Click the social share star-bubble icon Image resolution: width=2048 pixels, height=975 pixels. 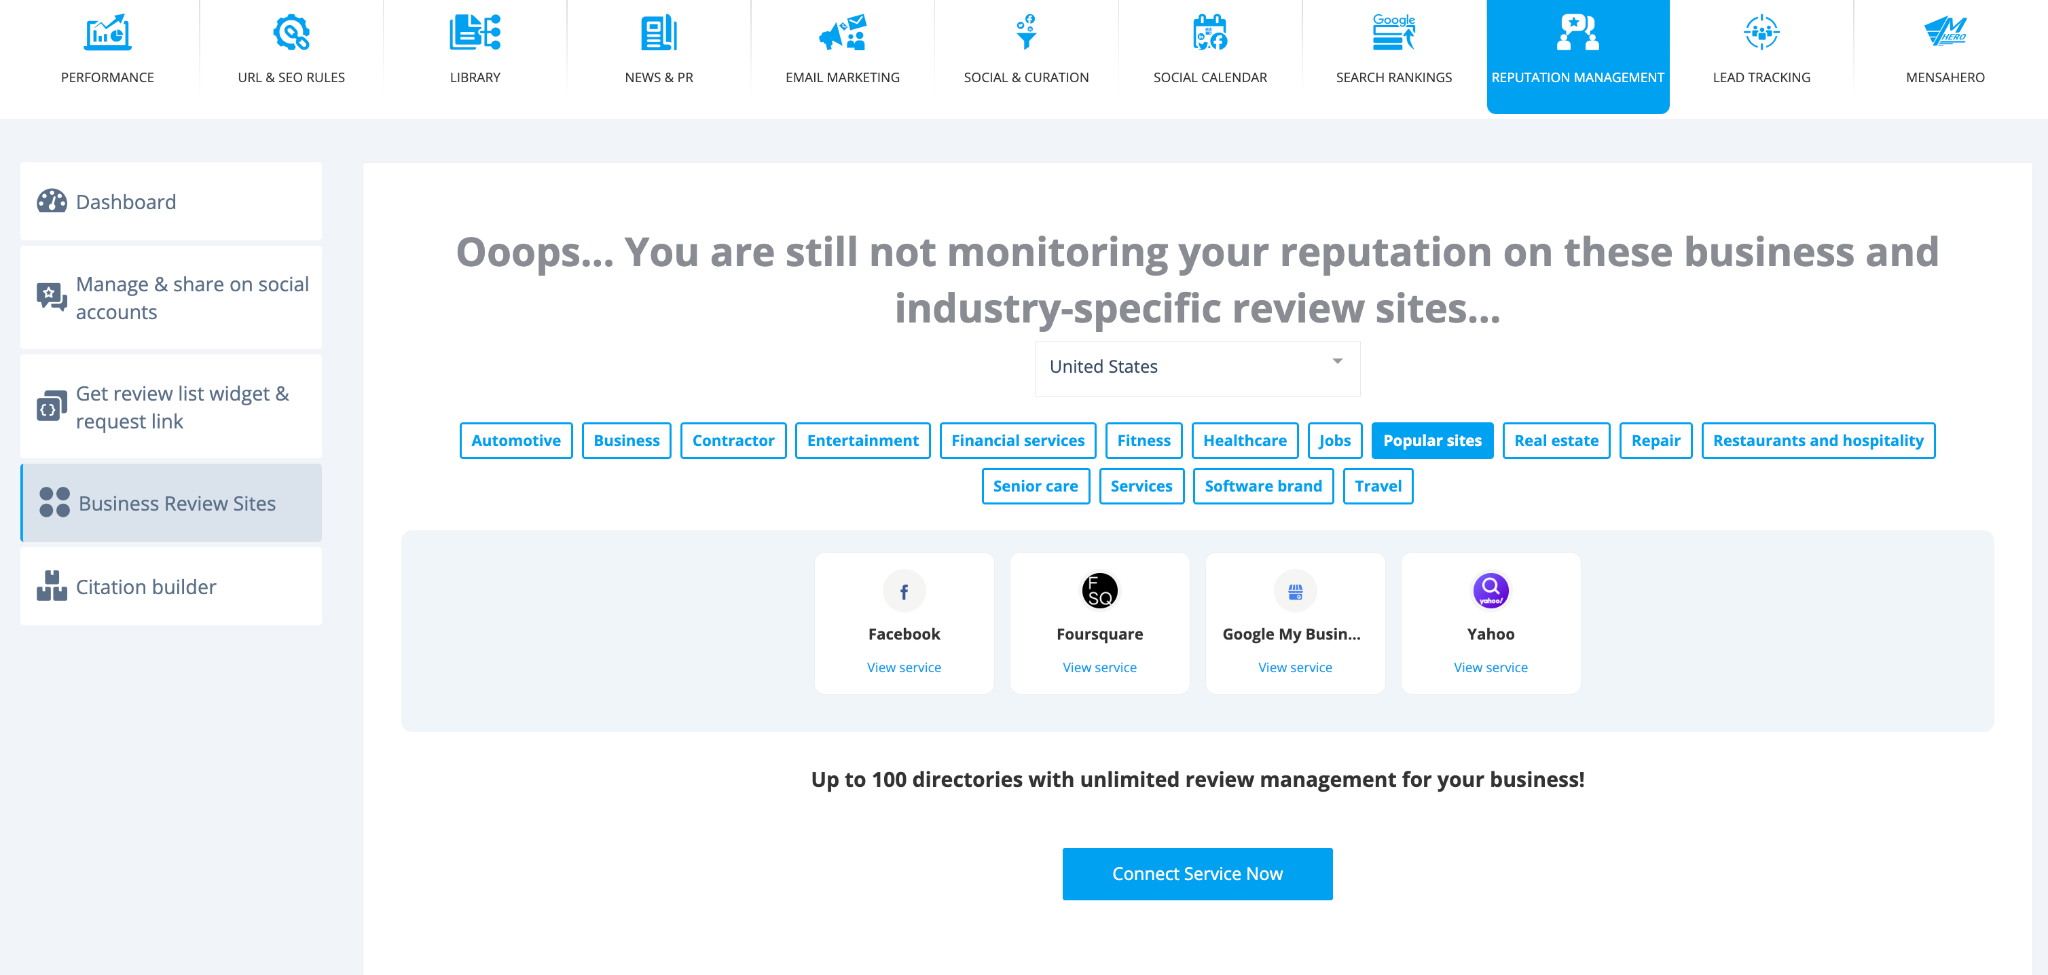click(52, 297)
